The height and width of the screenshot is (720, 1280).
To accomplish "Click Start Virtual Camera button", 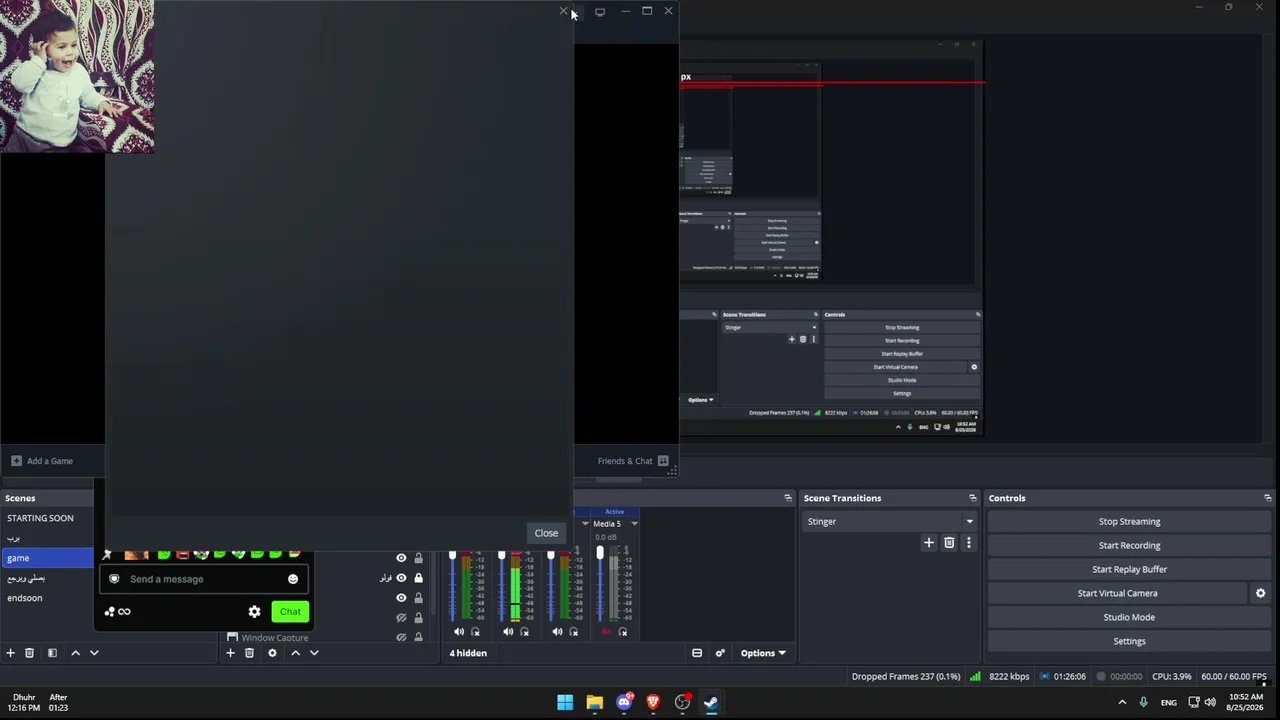I will [x=1117, y=593].
